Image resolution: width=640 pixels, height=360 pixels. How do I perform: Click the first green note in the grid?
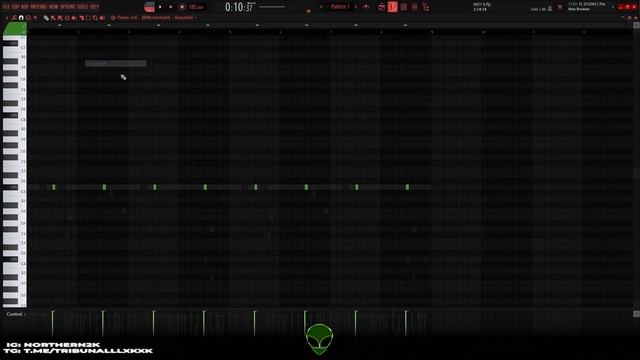[53, 187]
